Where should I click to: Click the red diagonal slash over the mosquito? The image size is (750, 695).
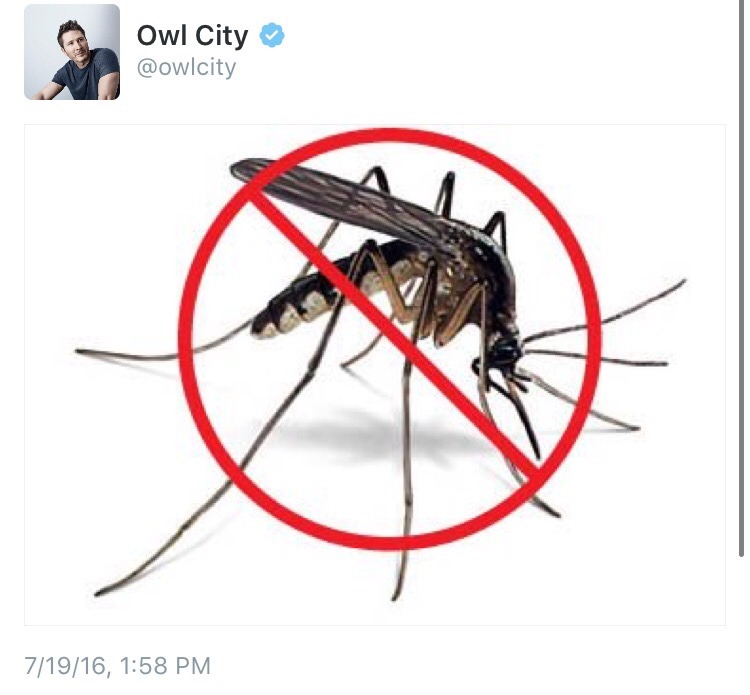point(392,335)
